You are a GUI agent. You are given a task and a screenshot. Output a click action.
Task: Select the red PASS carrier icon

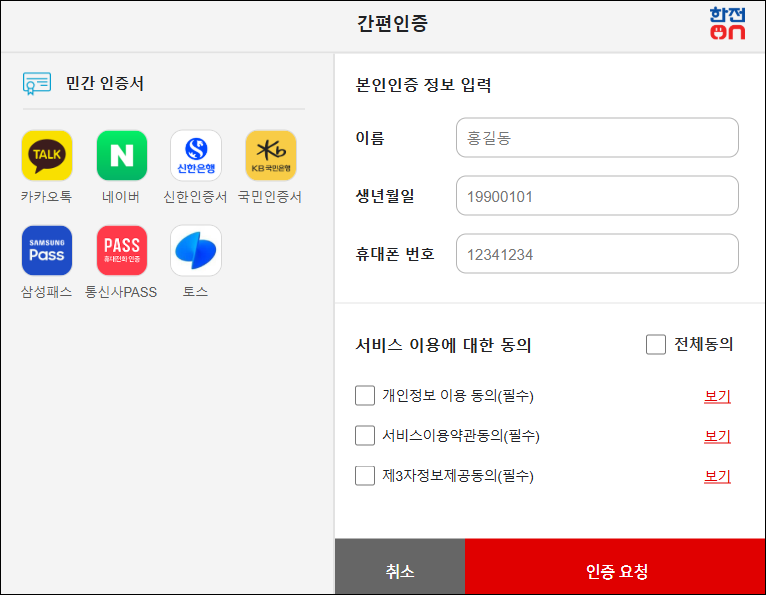click(x=122, y=251)
